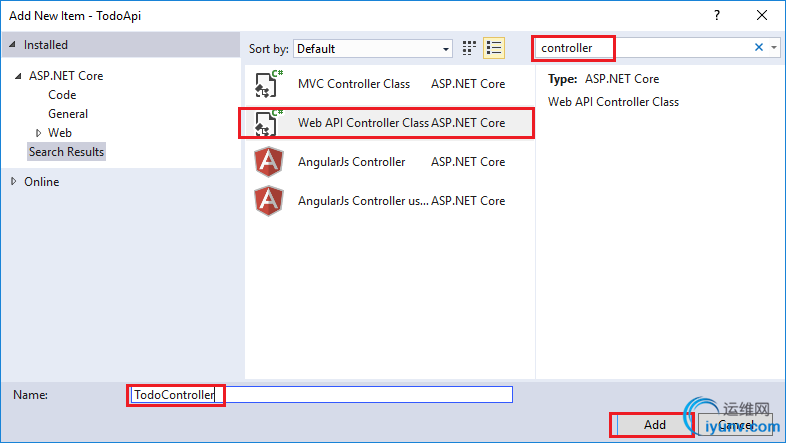This screenshot has width=786, height=443.
Task: Click the AngularJs Controller red shield icon
Action: pos(269,162)
